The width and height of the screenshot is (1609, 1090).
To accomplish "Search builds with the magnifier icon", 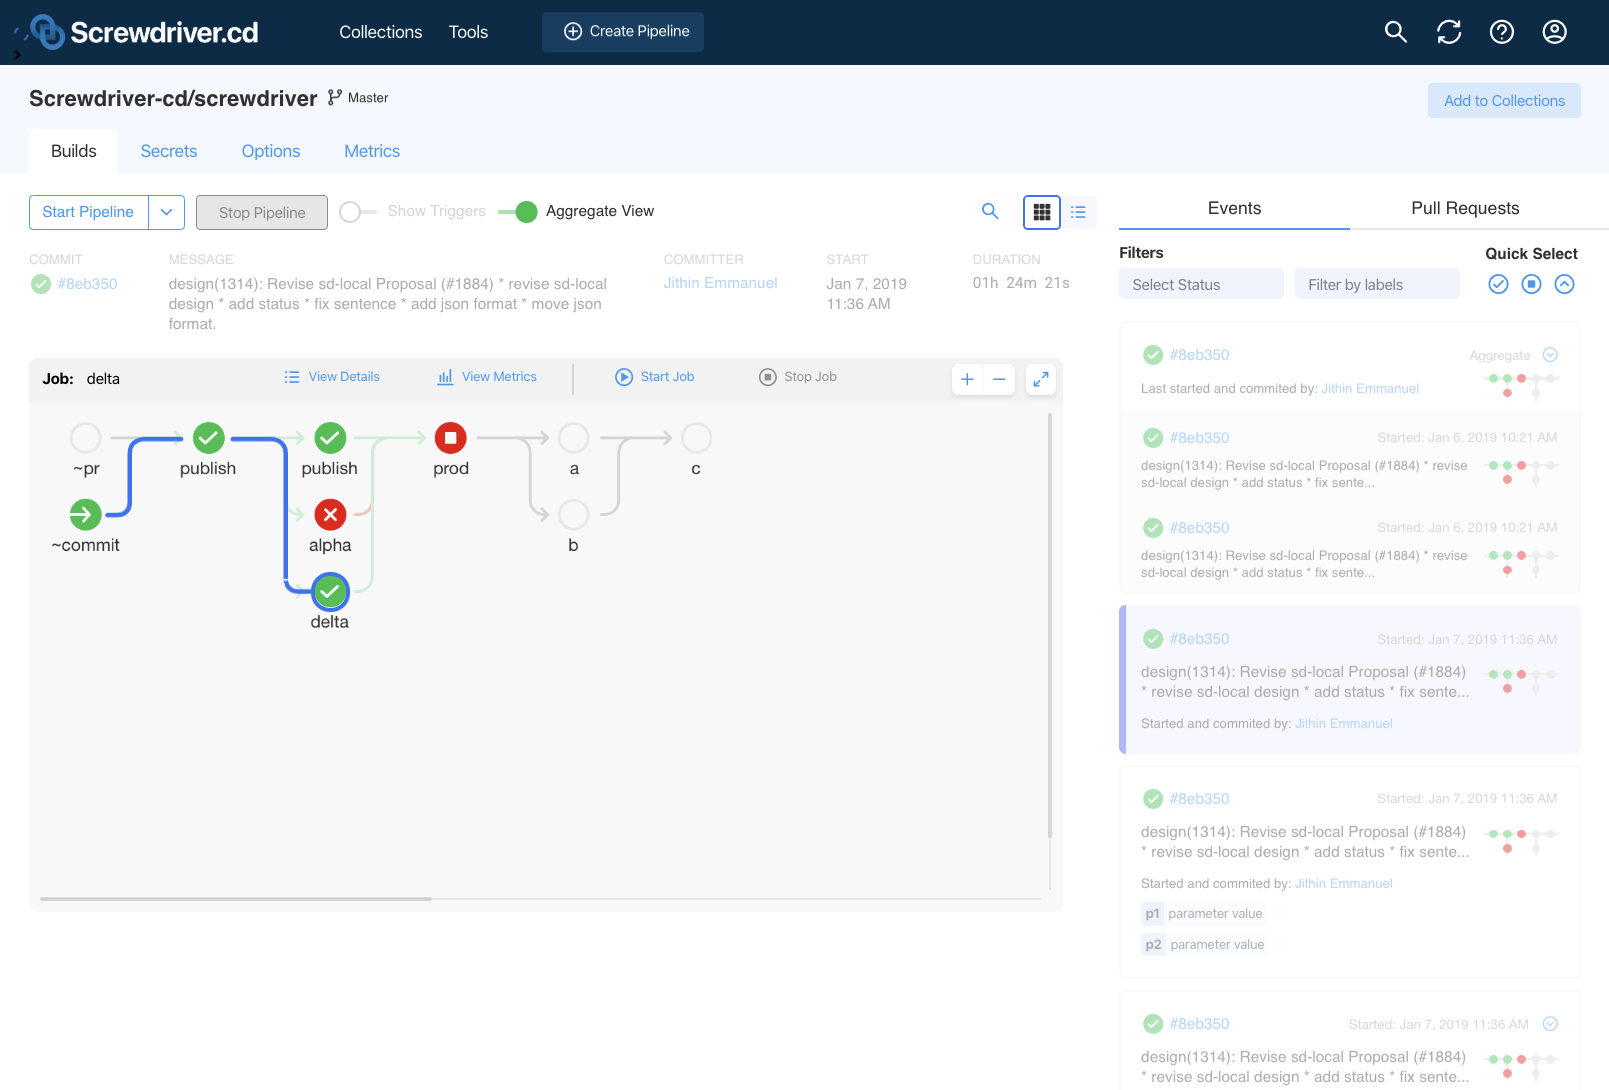I will coord(990,211).
